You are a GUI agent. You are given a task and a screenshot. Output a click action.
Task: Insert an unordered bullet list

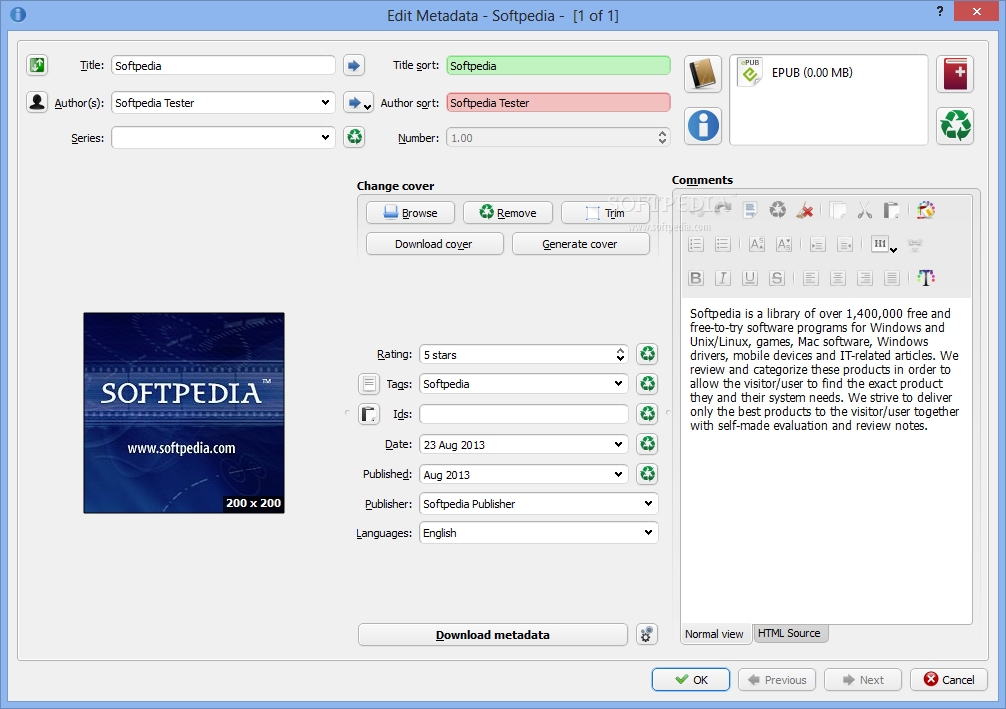(x=723, y=244)
